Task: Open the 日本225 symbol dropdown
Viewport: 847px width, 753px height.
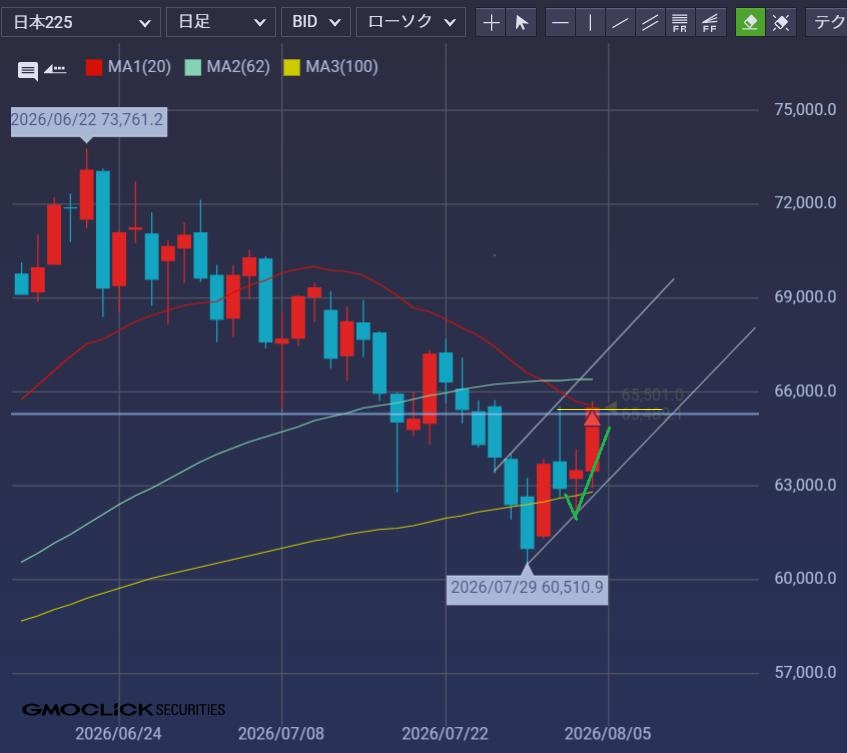Action: [80, 22]
